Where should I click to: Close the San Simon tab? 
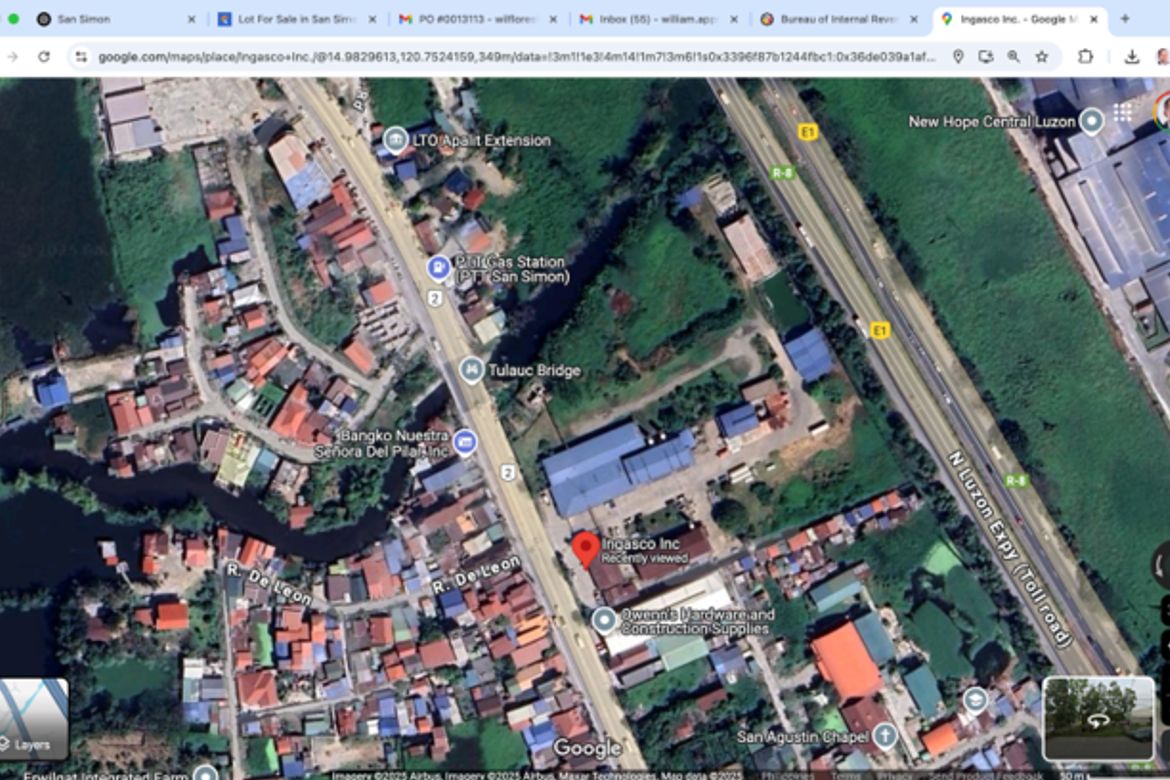click(x=191, y=19)
